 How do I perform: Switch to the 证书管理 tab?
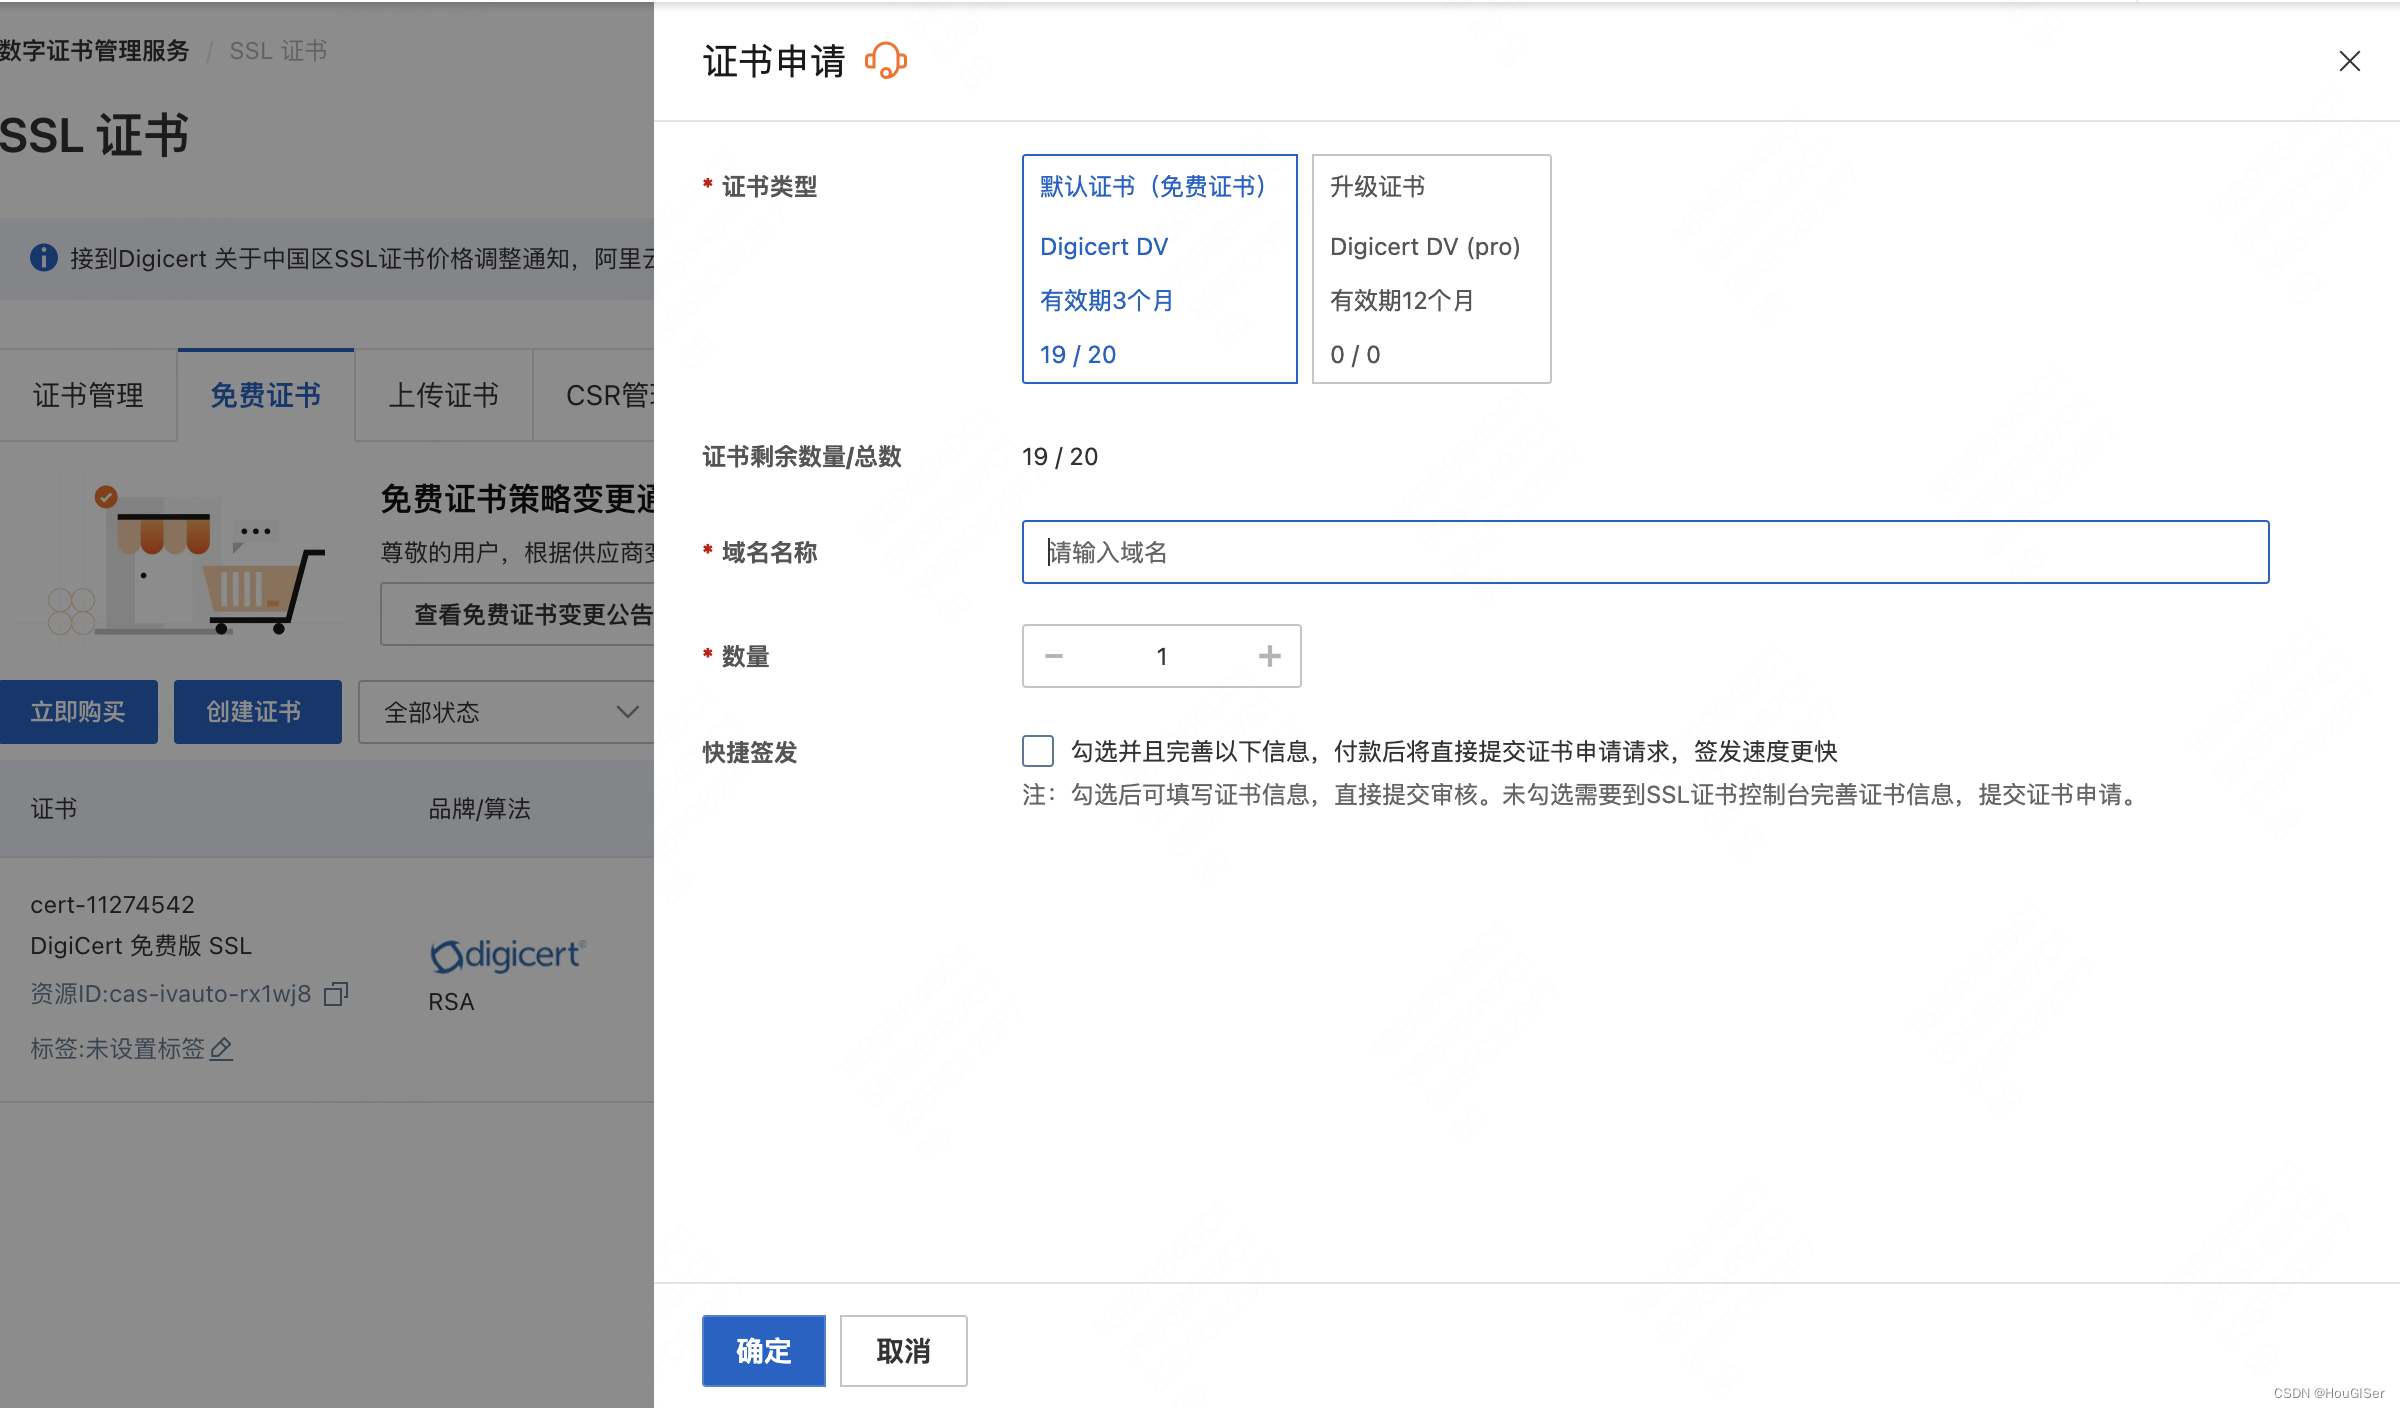88,395
